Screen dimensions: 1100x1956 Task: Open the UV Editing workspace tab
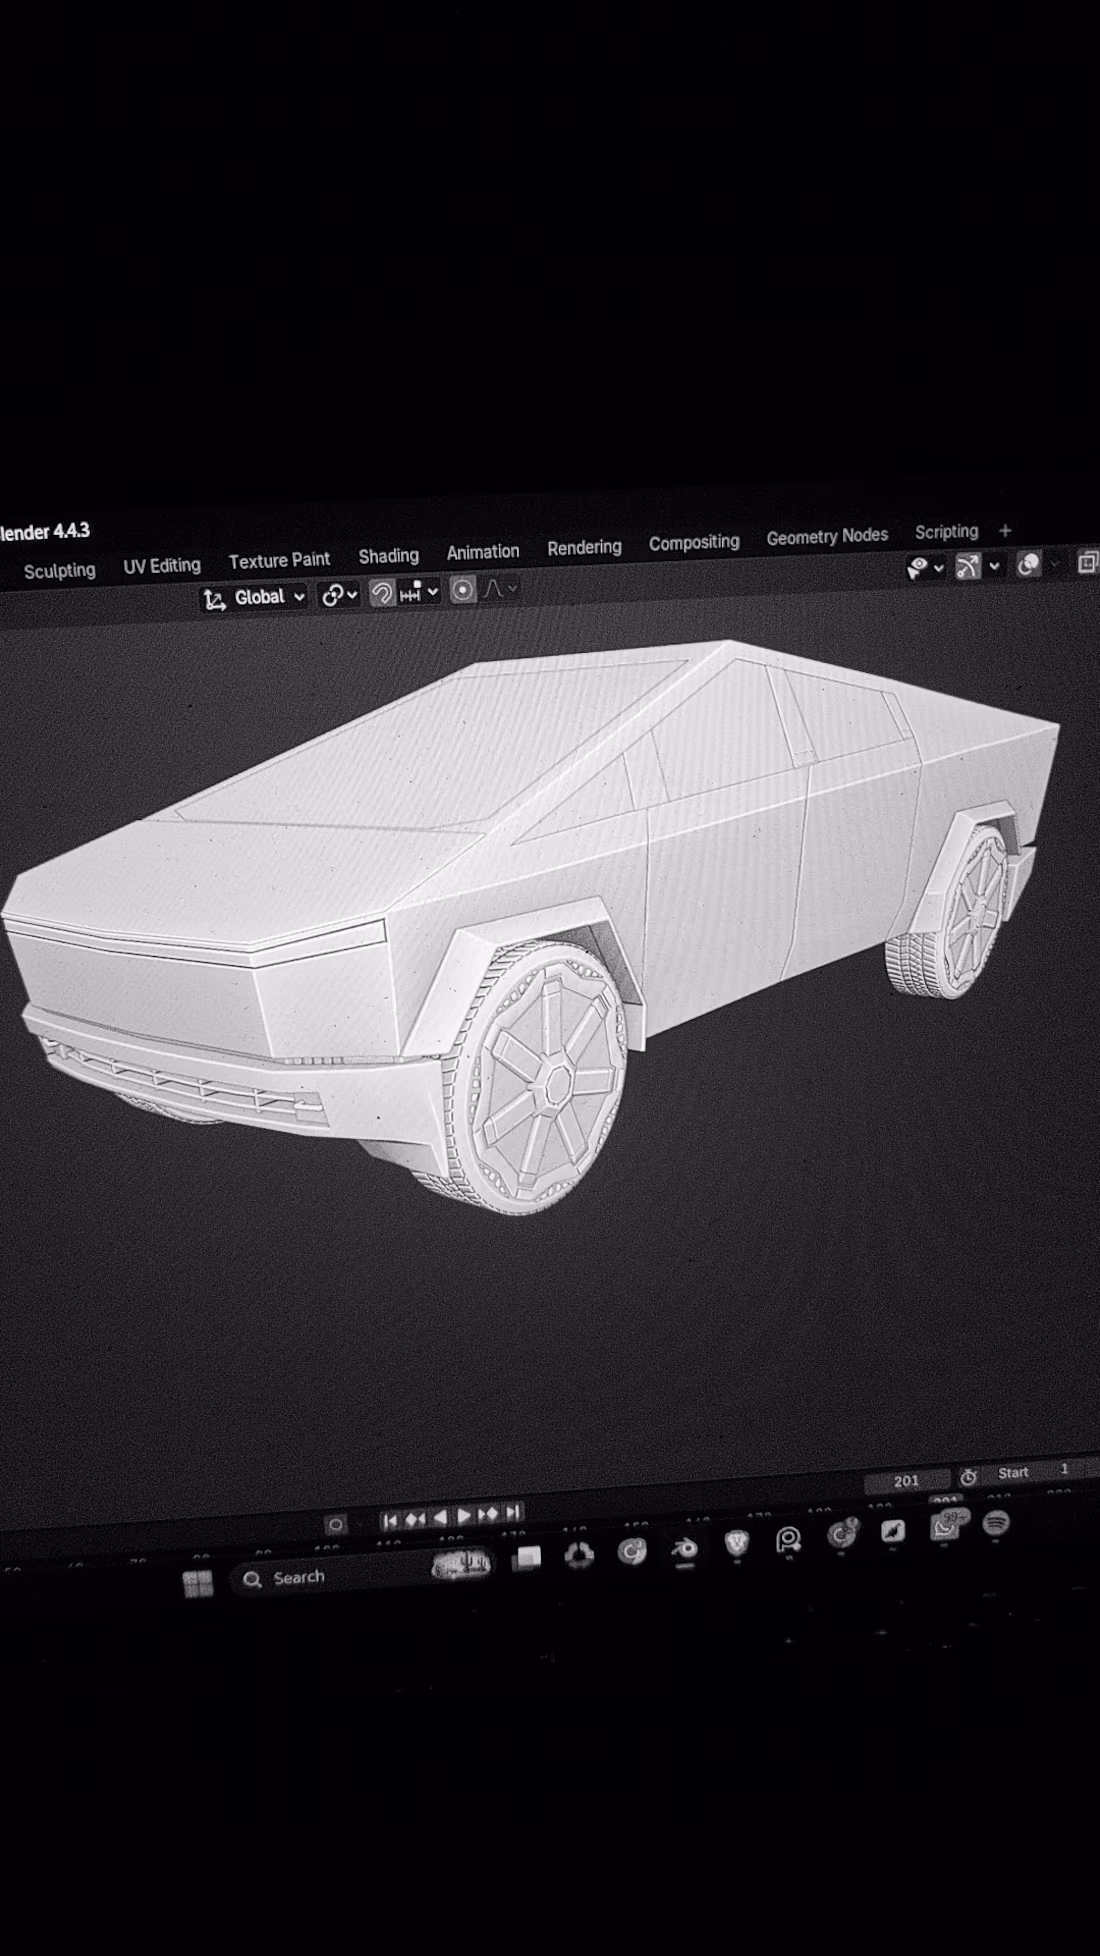(x=162, y=565)
